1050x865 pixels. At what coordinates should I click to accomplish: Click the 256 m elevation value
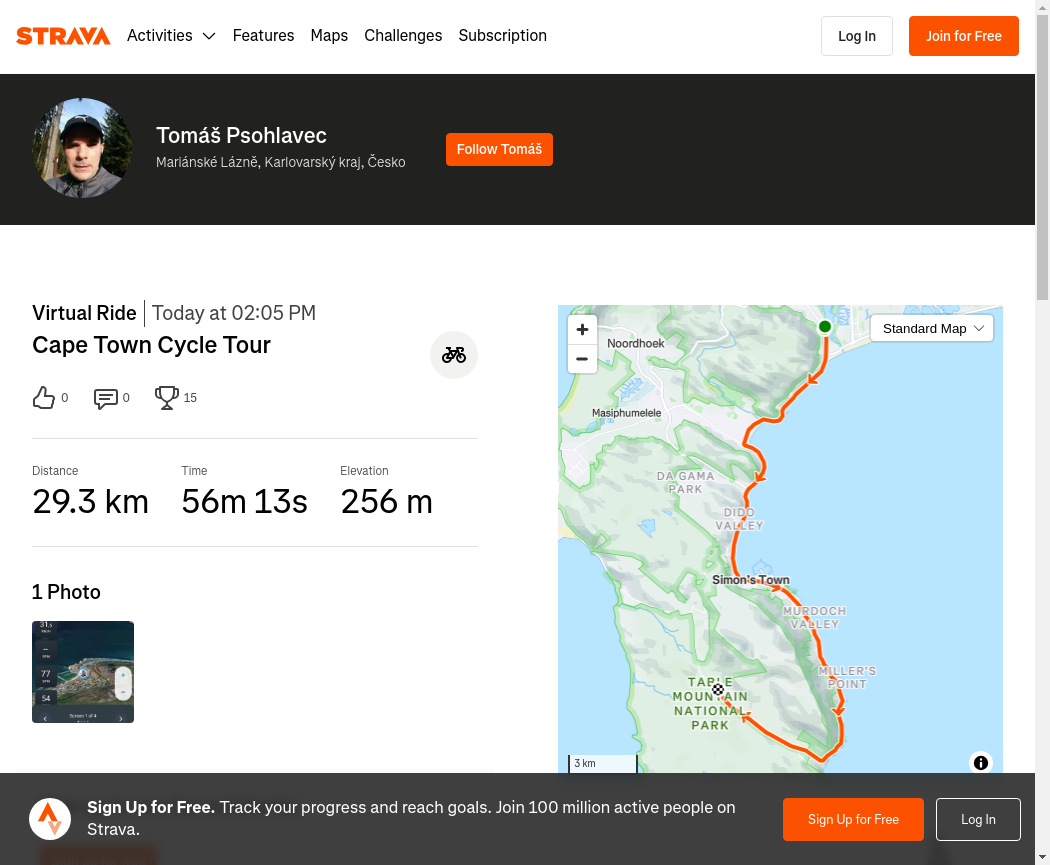coord(386,501)
